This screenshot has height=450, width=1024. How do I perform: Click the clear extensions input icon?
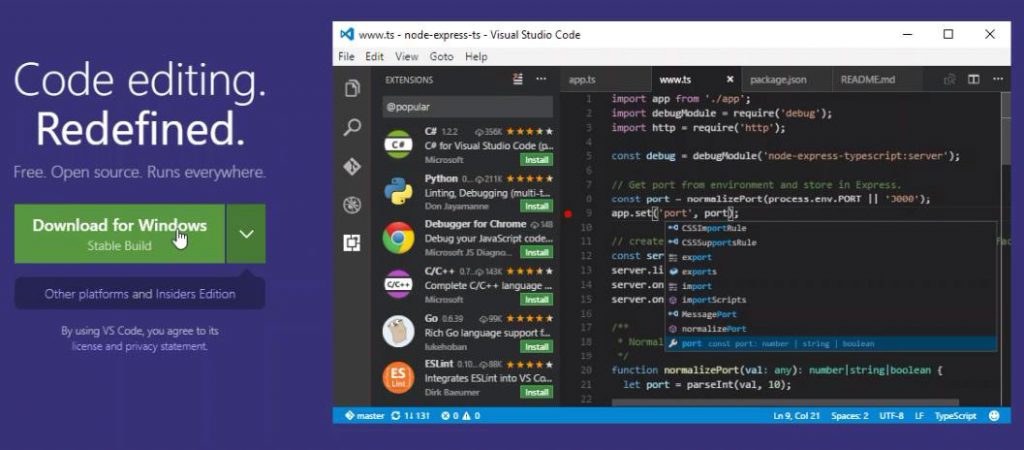click(x=518, y=80)
